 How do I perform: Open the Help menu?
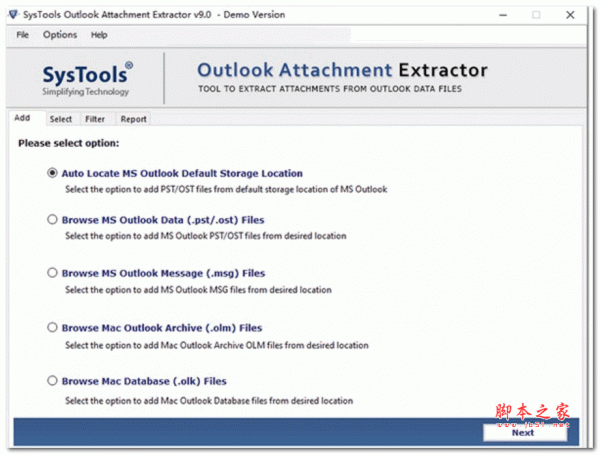[x=99, y=35]
